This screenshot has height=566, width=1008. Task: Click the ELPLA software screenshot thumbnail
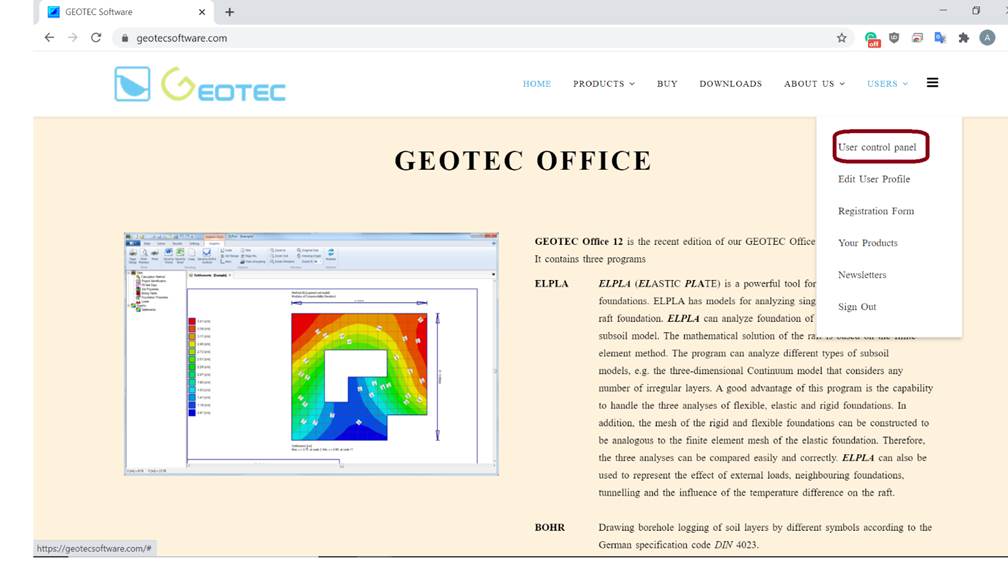coord(311,354)
